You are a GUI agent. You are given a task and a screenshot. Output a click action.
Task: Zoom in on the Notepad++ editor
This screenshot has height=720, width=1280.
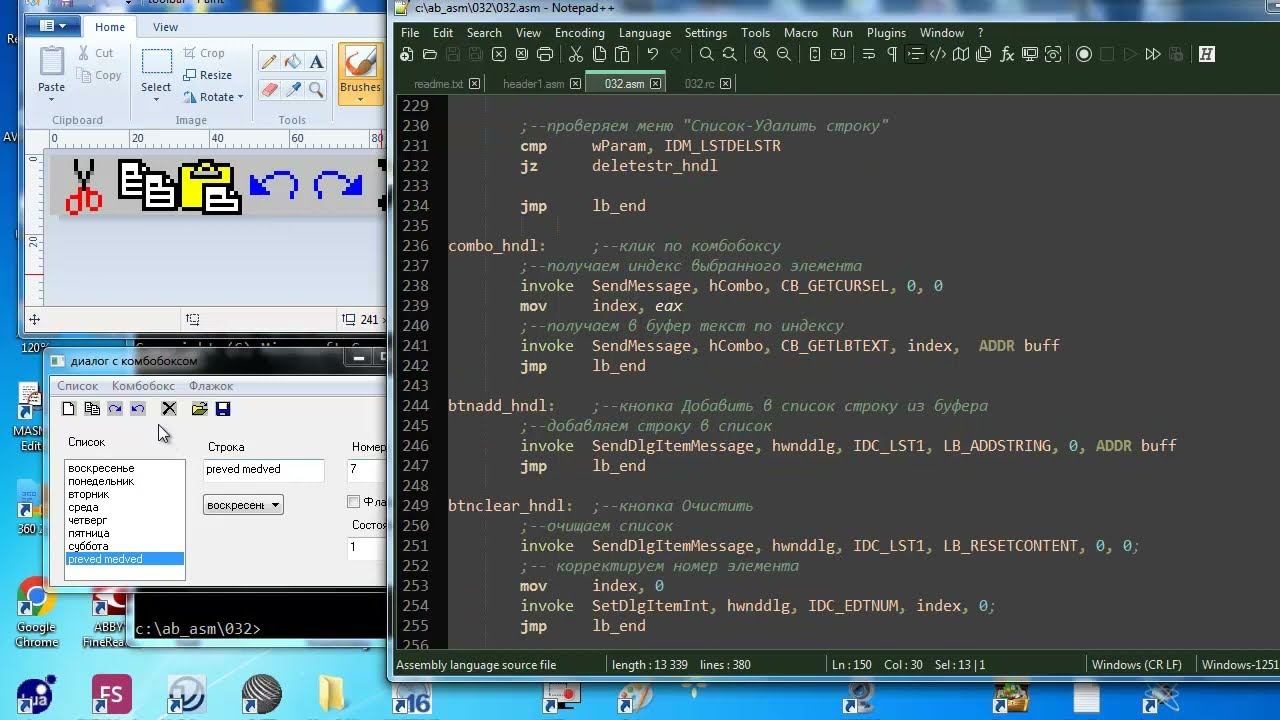coord(761,54)
